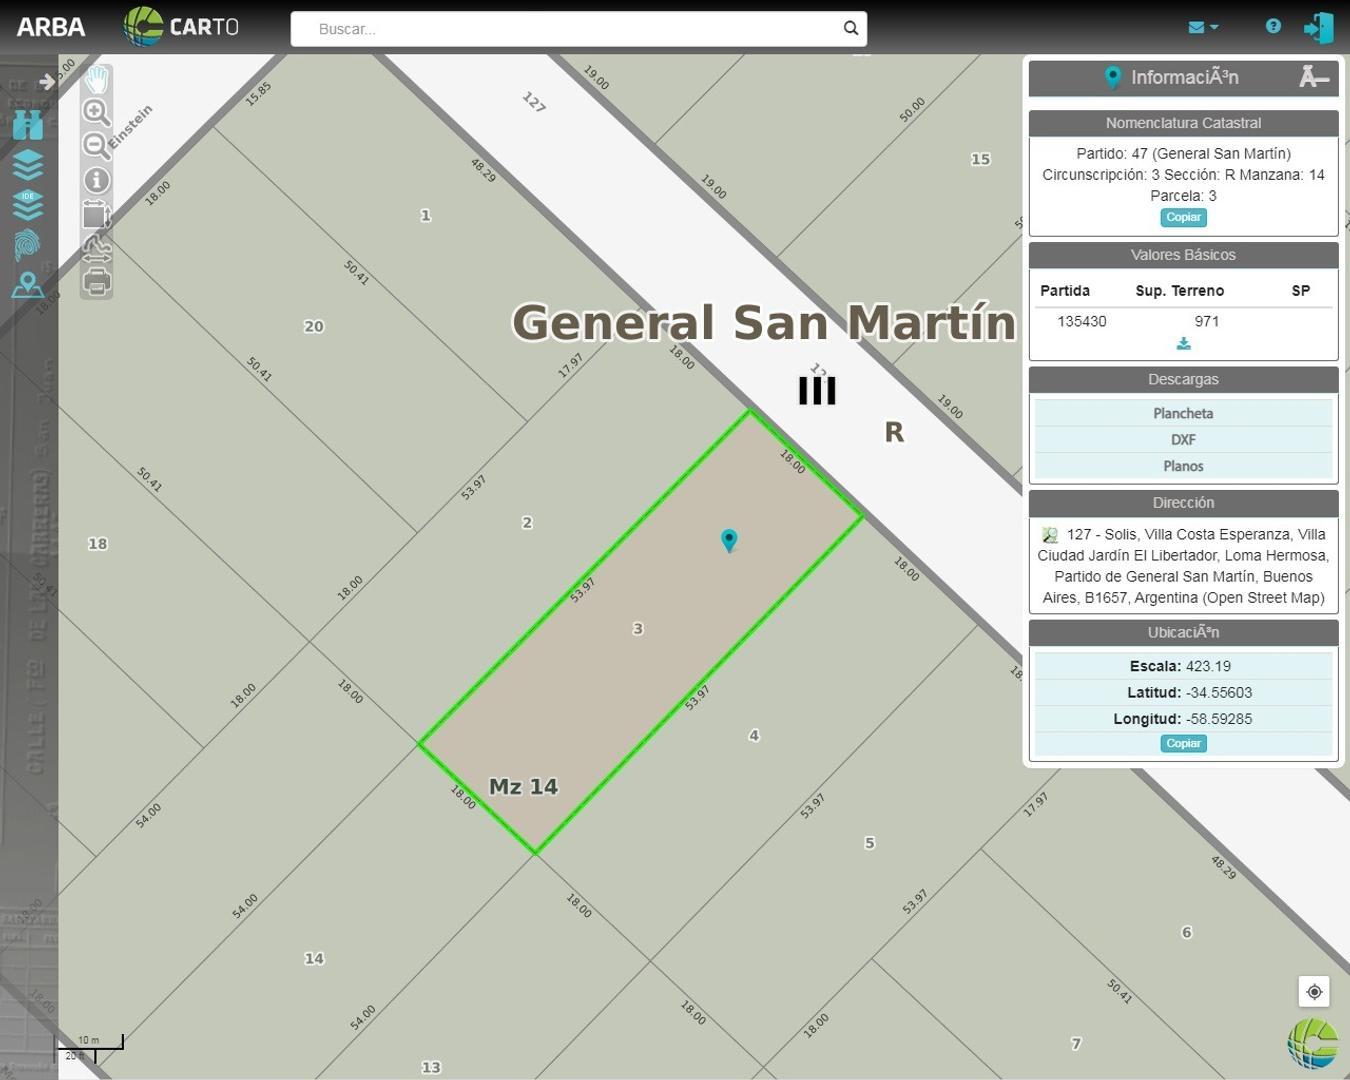Click the DXF download option
This screenshot has width=1350, height=1080.
tap(1183, 439)
